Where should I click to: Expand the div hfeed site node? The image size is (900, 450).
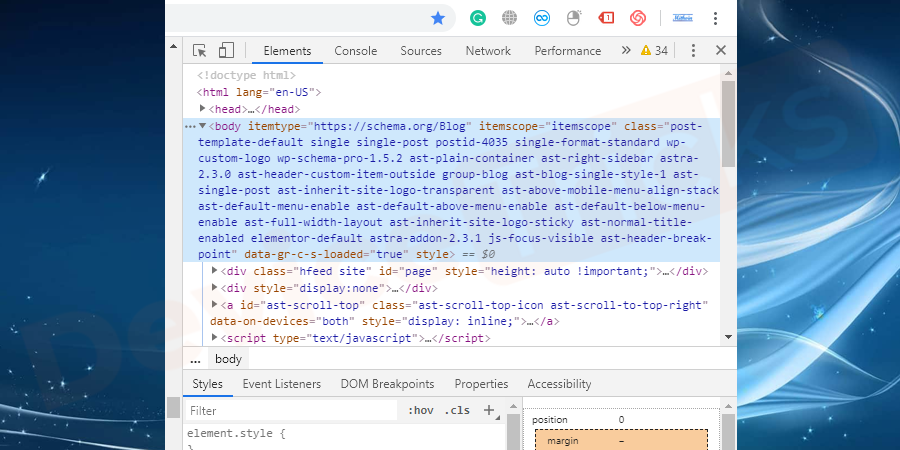point(215,270)
